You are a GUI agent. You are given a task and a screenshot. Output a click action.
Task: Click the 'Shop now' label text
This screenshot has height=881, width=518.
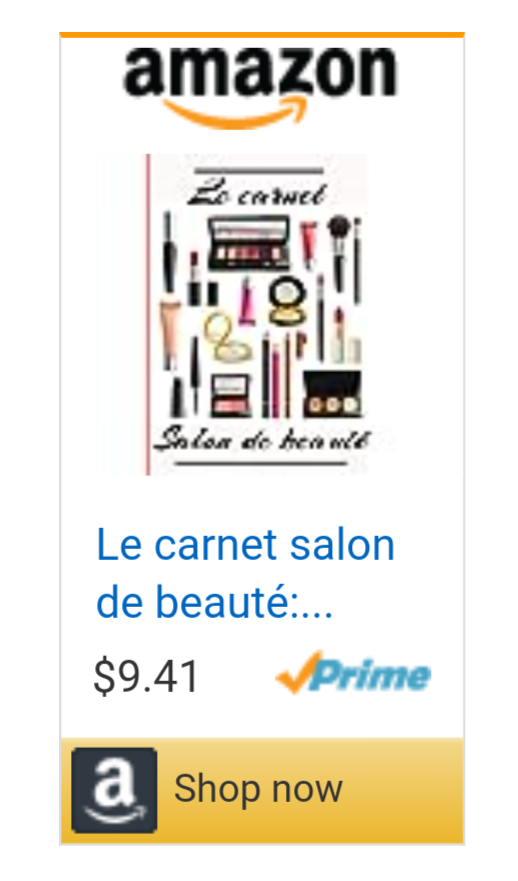258,789
